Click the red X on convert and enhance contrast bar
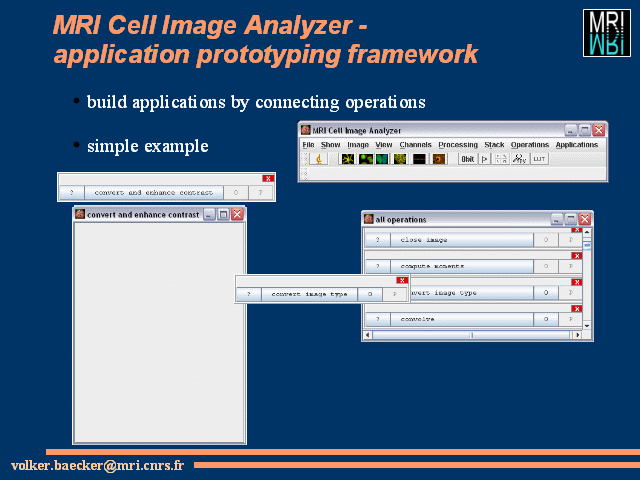The image size is (640, 480). [x=268, y=178]
